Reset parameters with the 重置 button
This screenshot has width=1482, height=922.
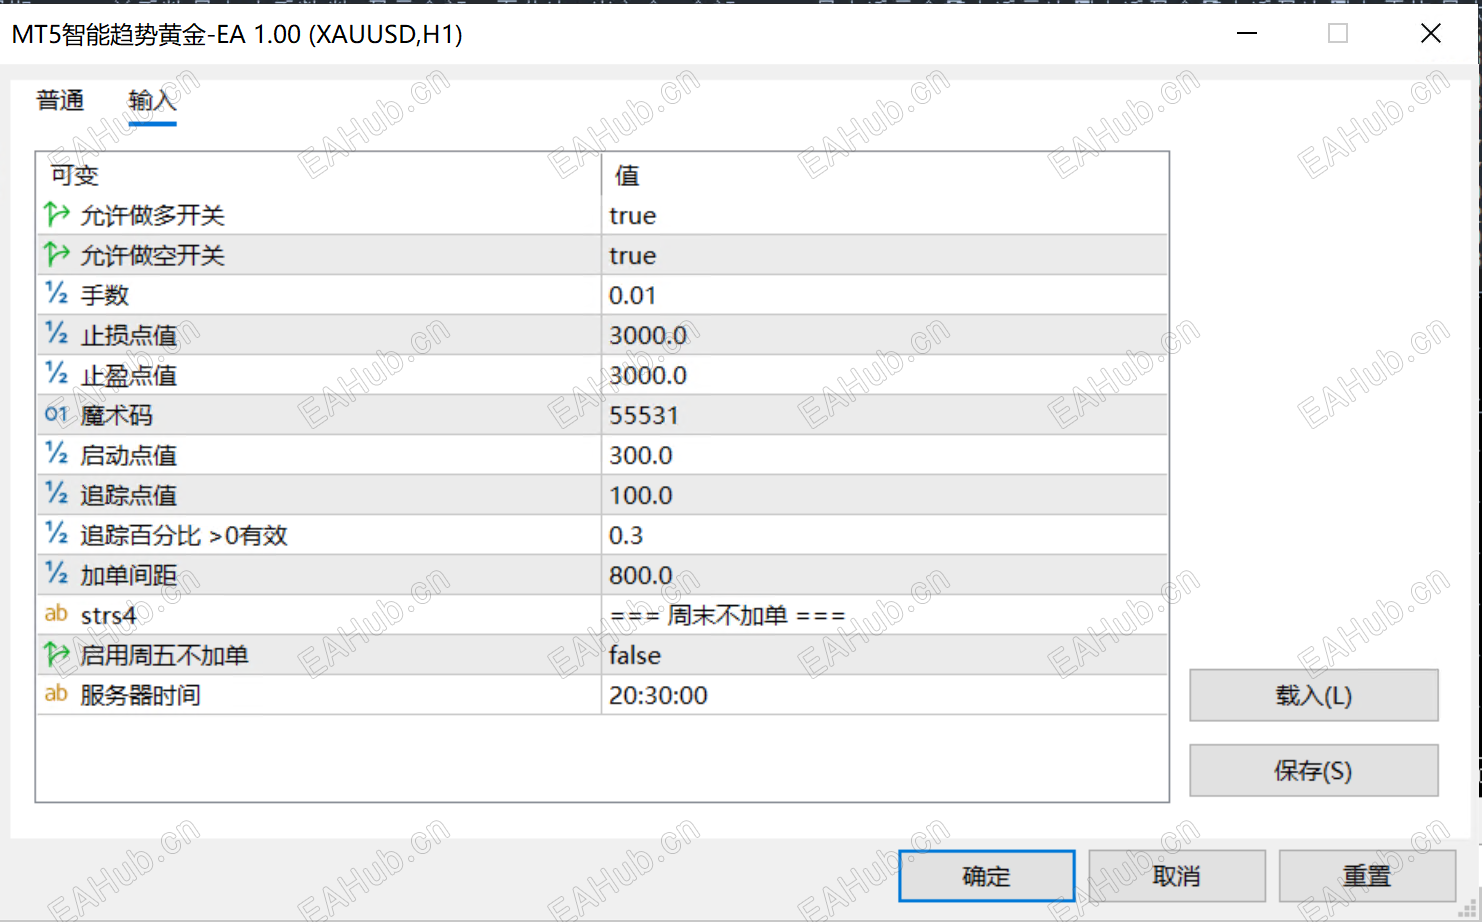tap(1368, 875)
